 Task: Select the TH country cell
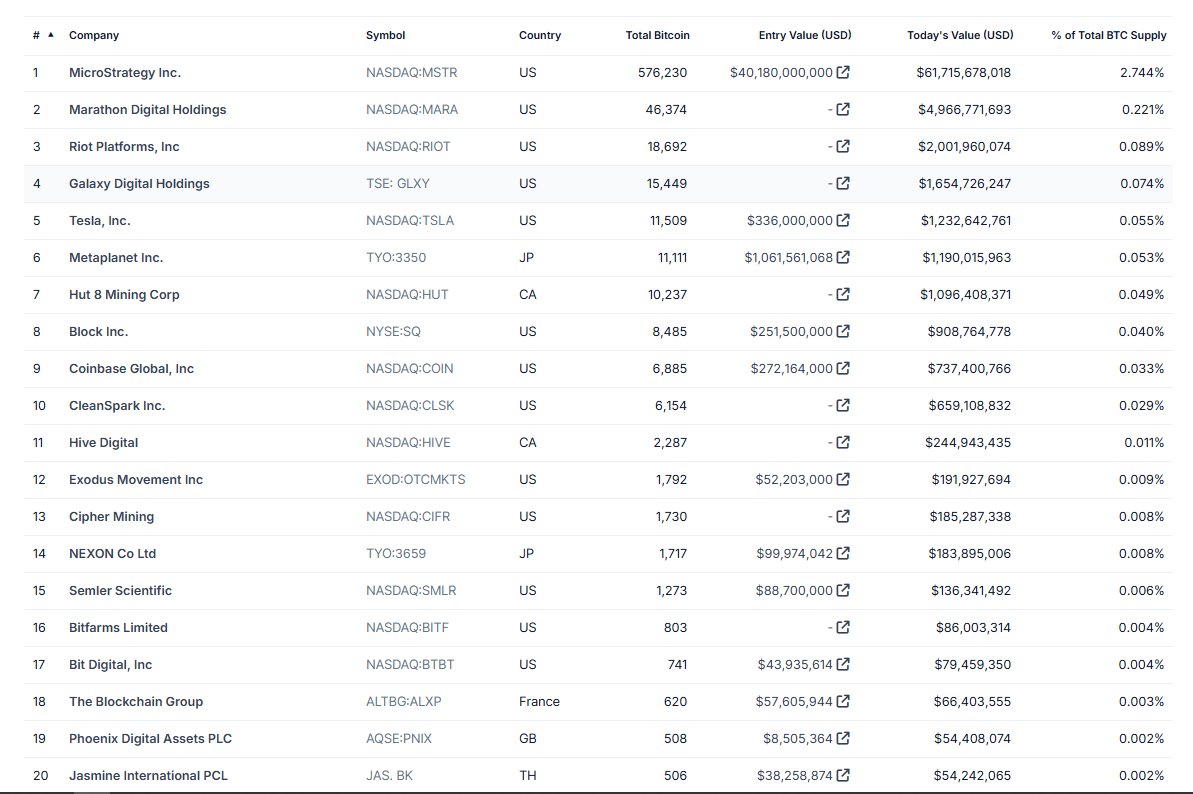(x=527, y=776)
